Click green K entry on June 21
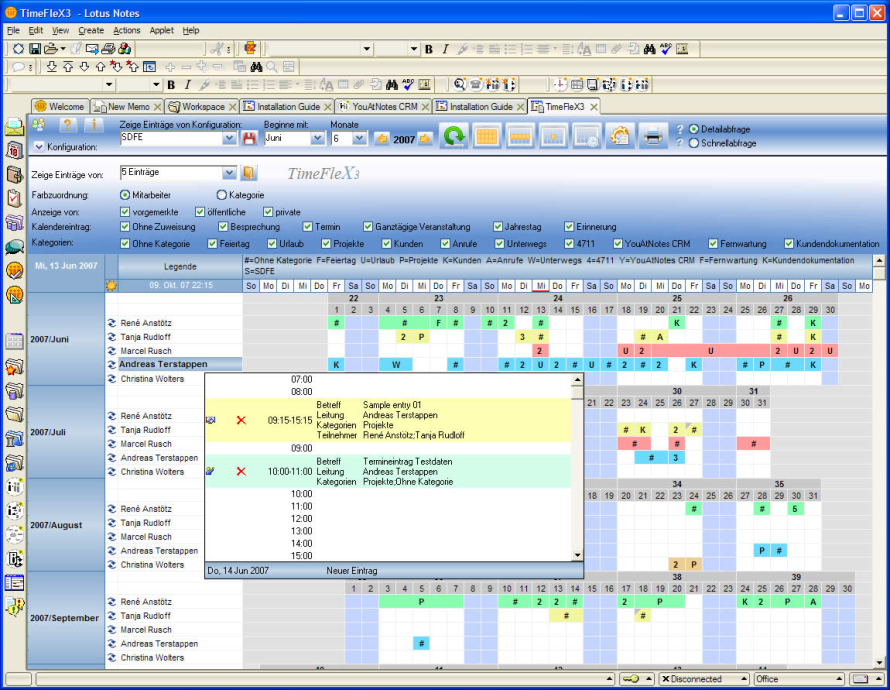Viewport: 890px width, 690px height. click(677, 323)
